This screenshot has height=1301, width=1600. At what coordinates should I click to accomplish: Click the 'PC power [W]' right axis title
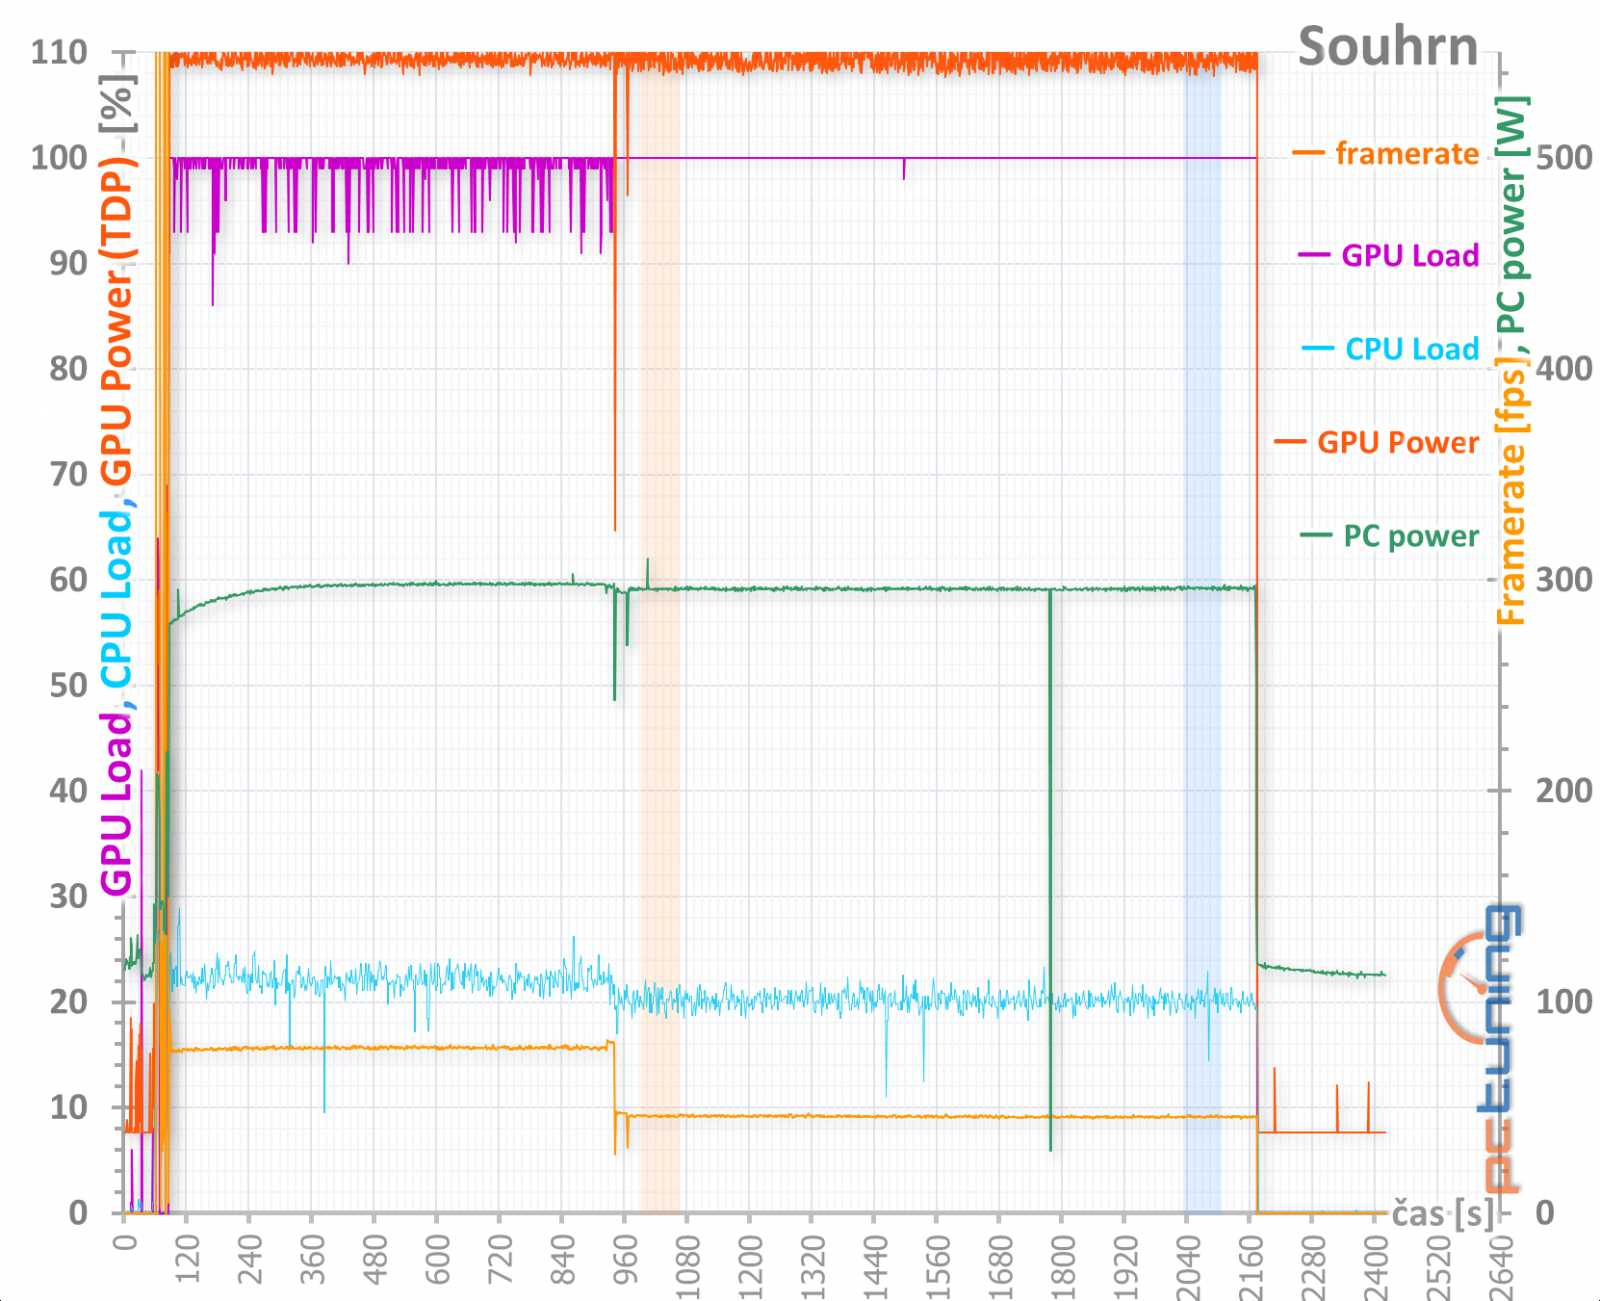1511,214
